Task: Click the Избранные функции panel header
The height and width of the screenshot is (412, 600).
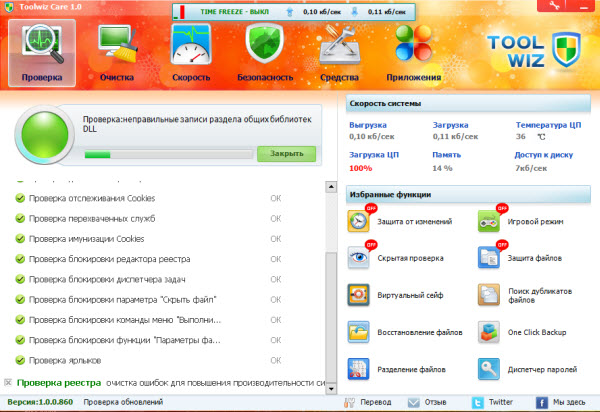Action: [x=468, y=195]
